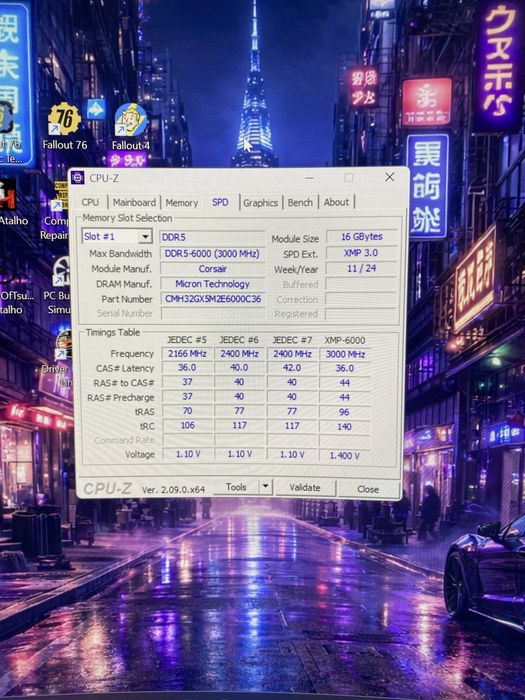The width and height of the screenshot is (525, 700).
Task: Click the XMP 3.0 SPD Ext. value
Action: point(361,253)
